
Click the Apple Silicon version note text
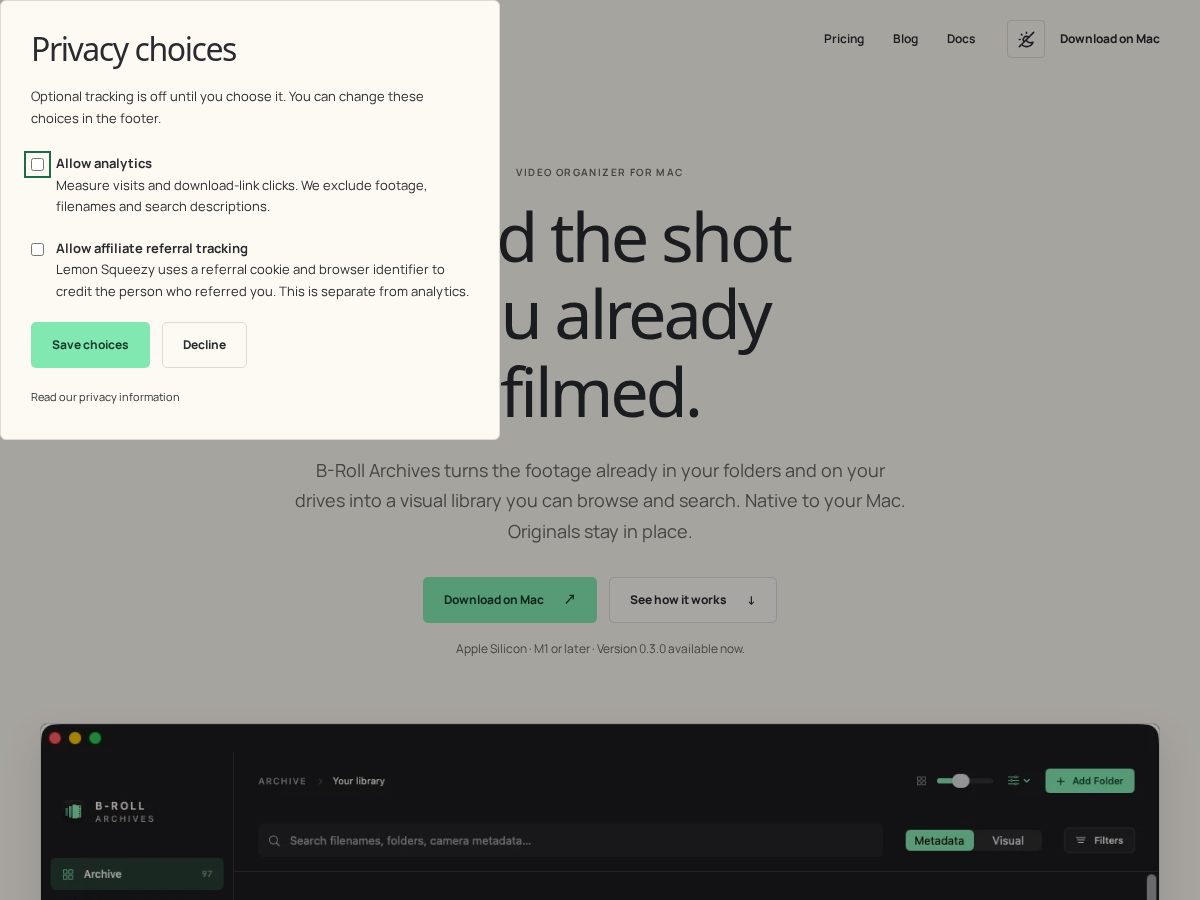pos(600,649)
